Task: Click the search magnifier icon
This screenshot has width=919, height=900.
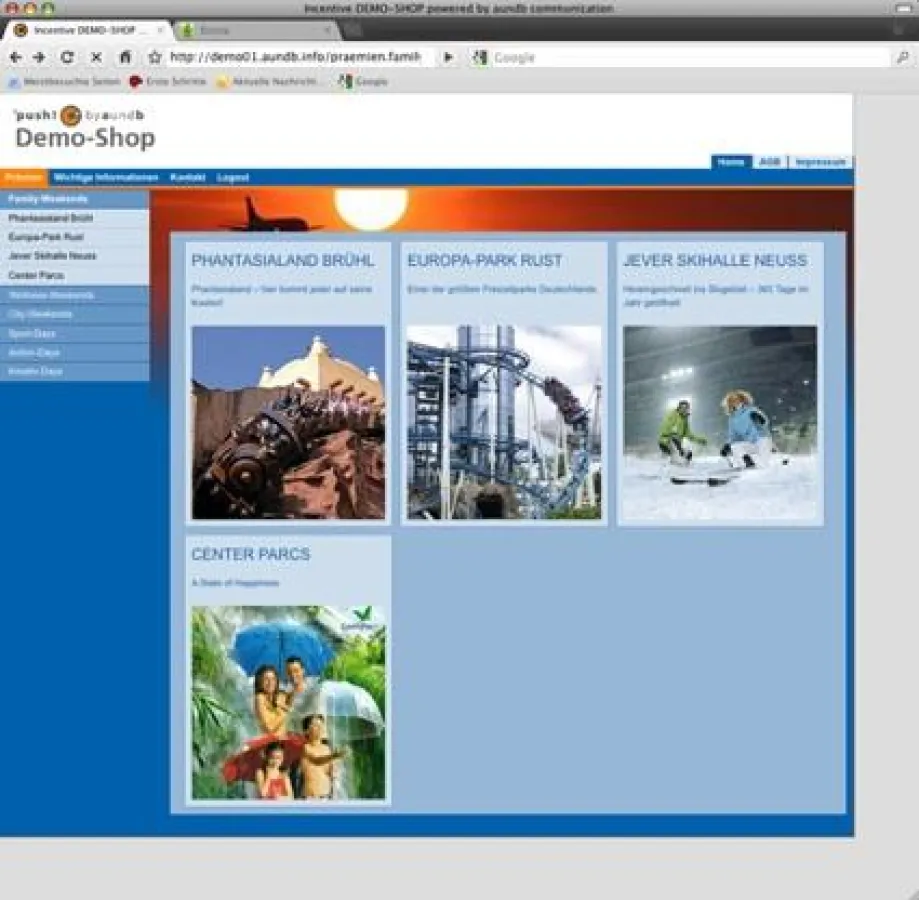Action: click(902, 58)
